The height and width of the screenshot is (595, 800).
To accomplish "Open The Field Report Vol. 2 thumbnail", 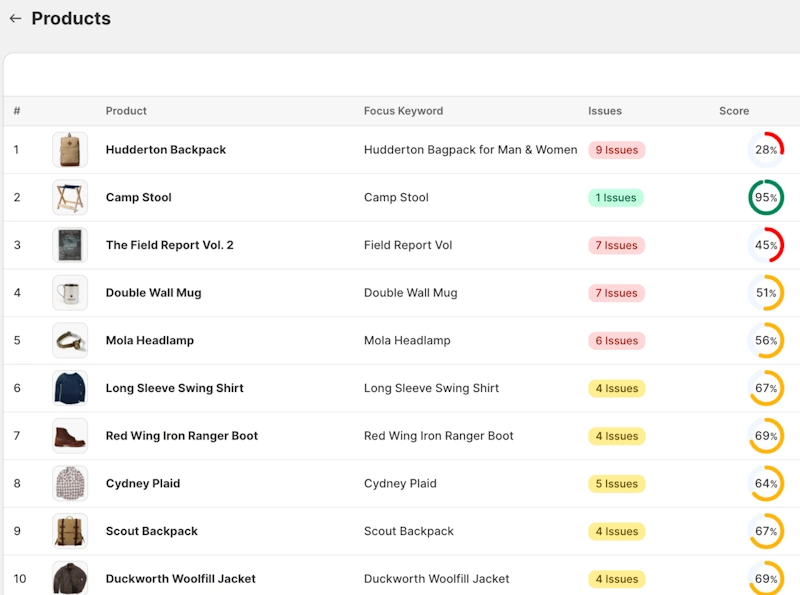I will [x=70, y=245].
